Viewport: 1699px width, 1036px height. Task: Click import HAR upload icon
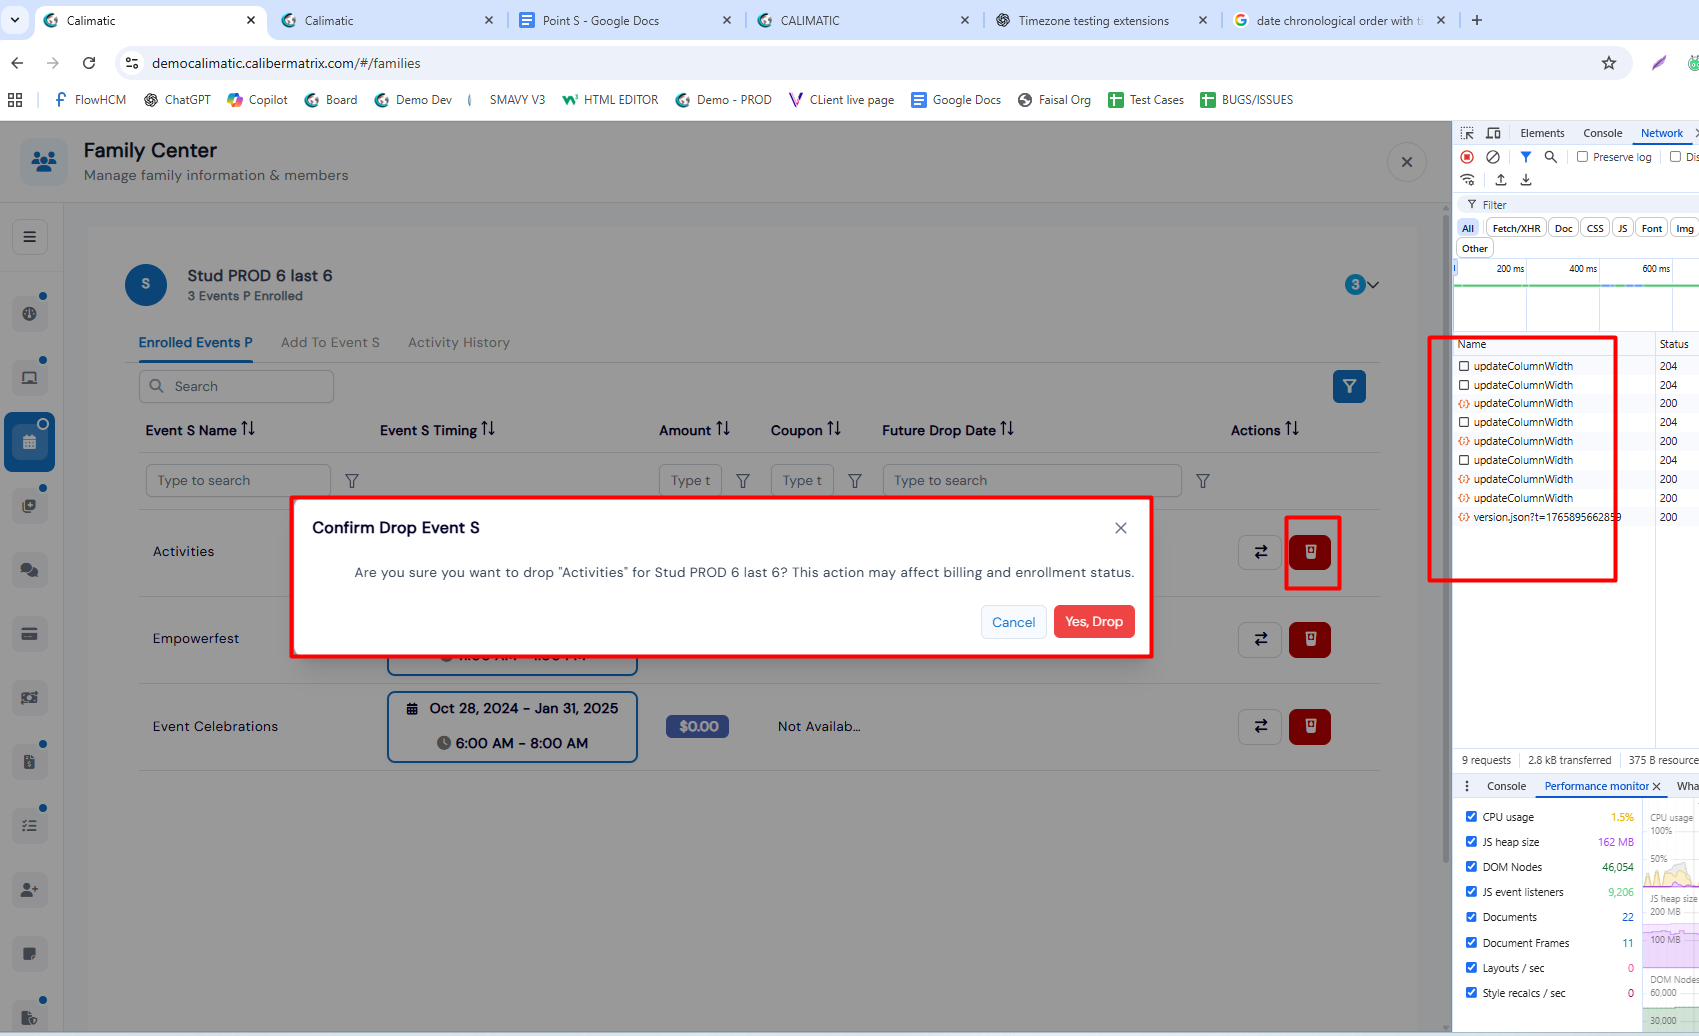click(1501, 180)
